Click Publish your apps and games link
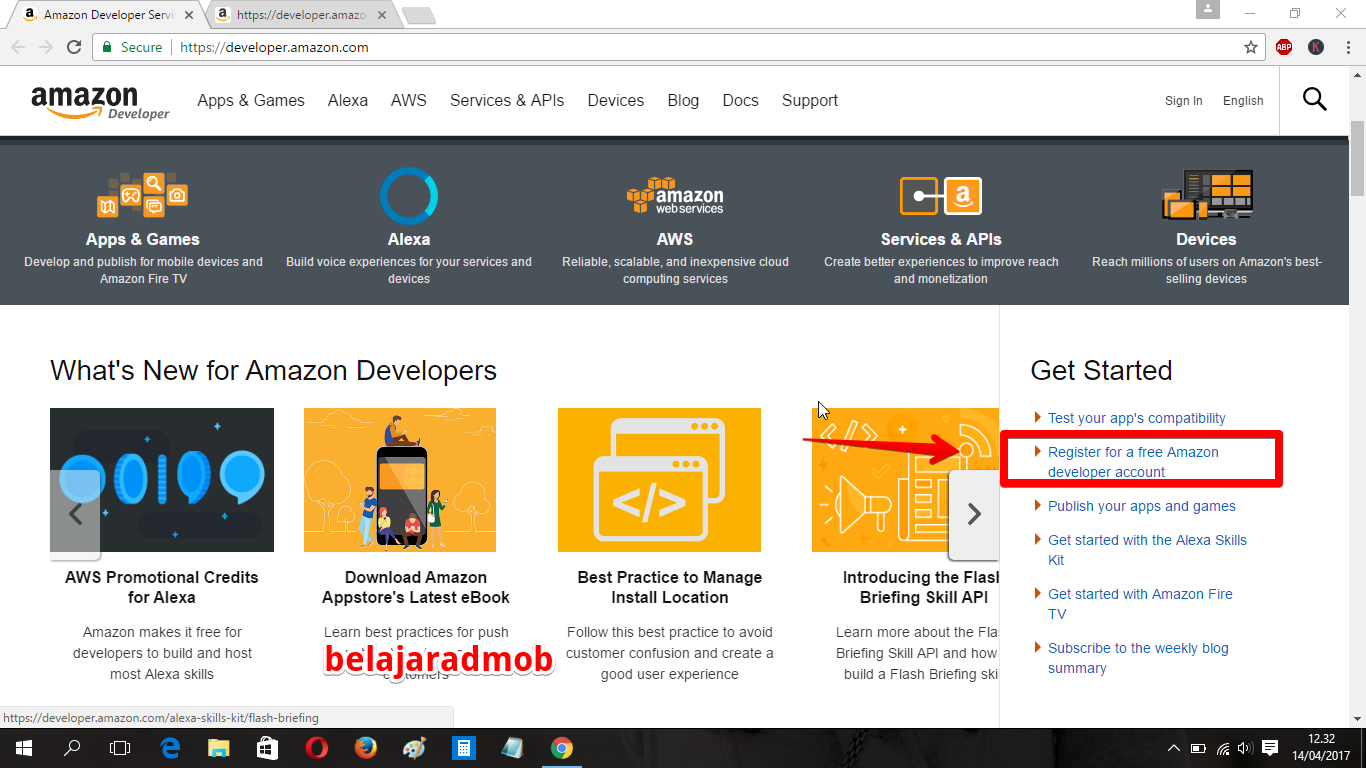Viewport: 1366px width, 768px height. [1142, 506]
